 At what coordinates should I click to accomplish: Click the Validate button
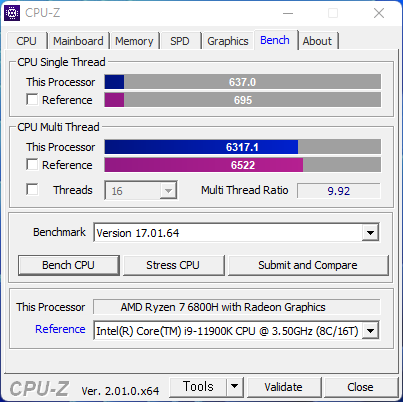284,387
